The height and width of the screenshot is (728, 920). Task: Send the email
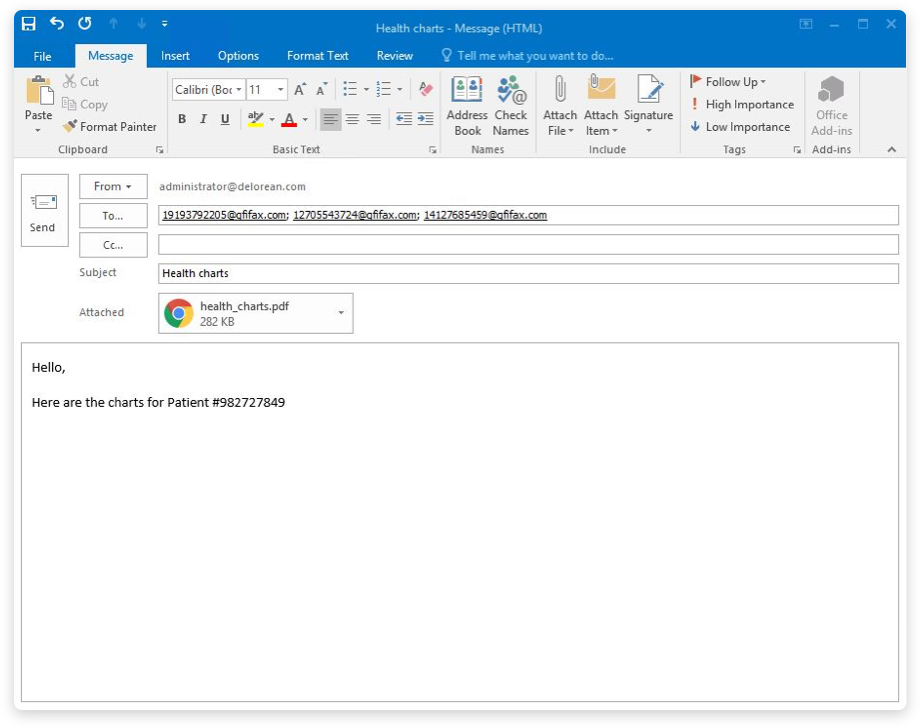click(45, 211)
